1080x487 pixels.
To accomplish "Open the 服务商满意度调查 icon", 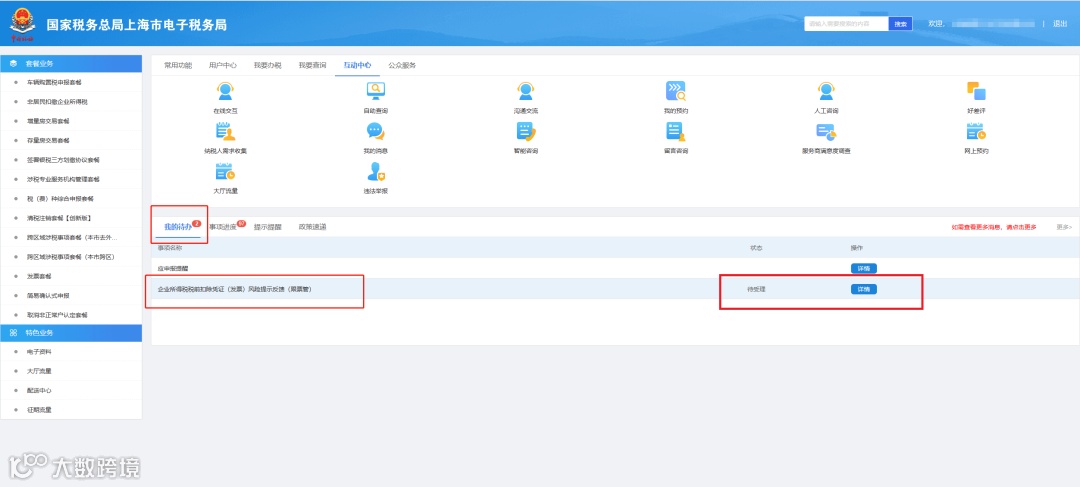I will (x=826, y=132).
